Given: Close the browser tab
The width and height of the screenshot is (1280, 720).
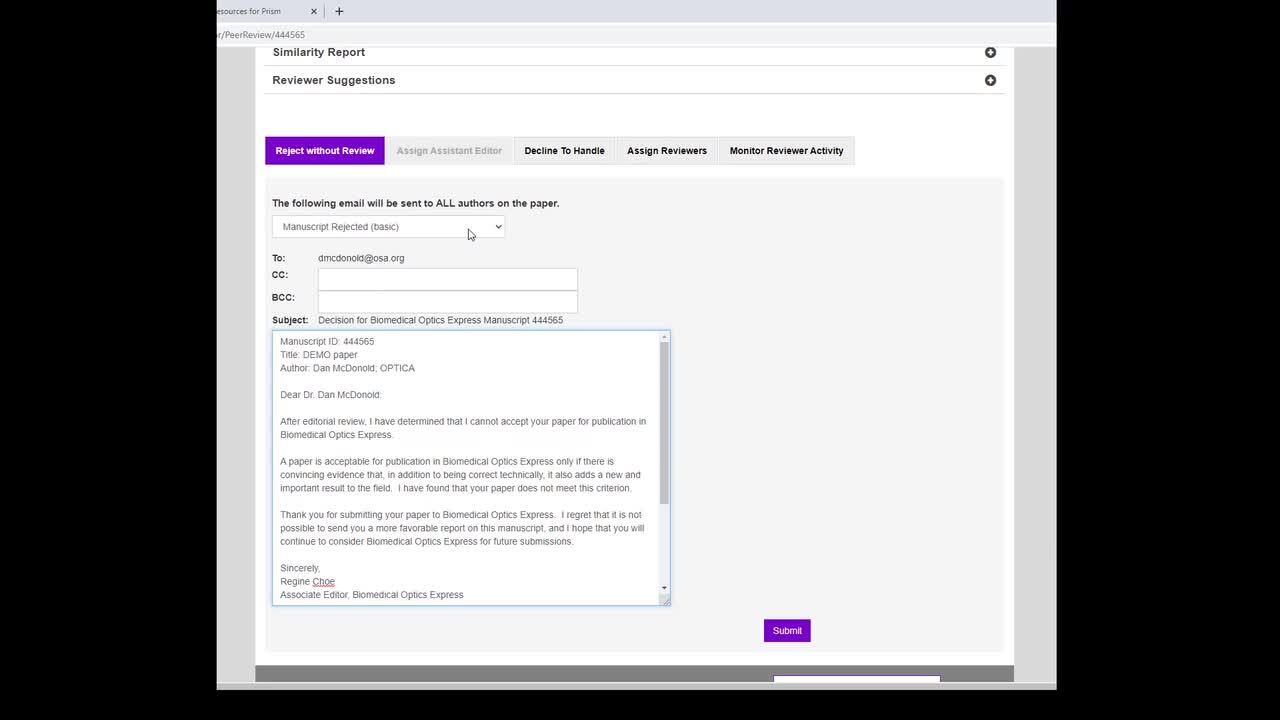Looking at the screenshot, I should point(314,11).
